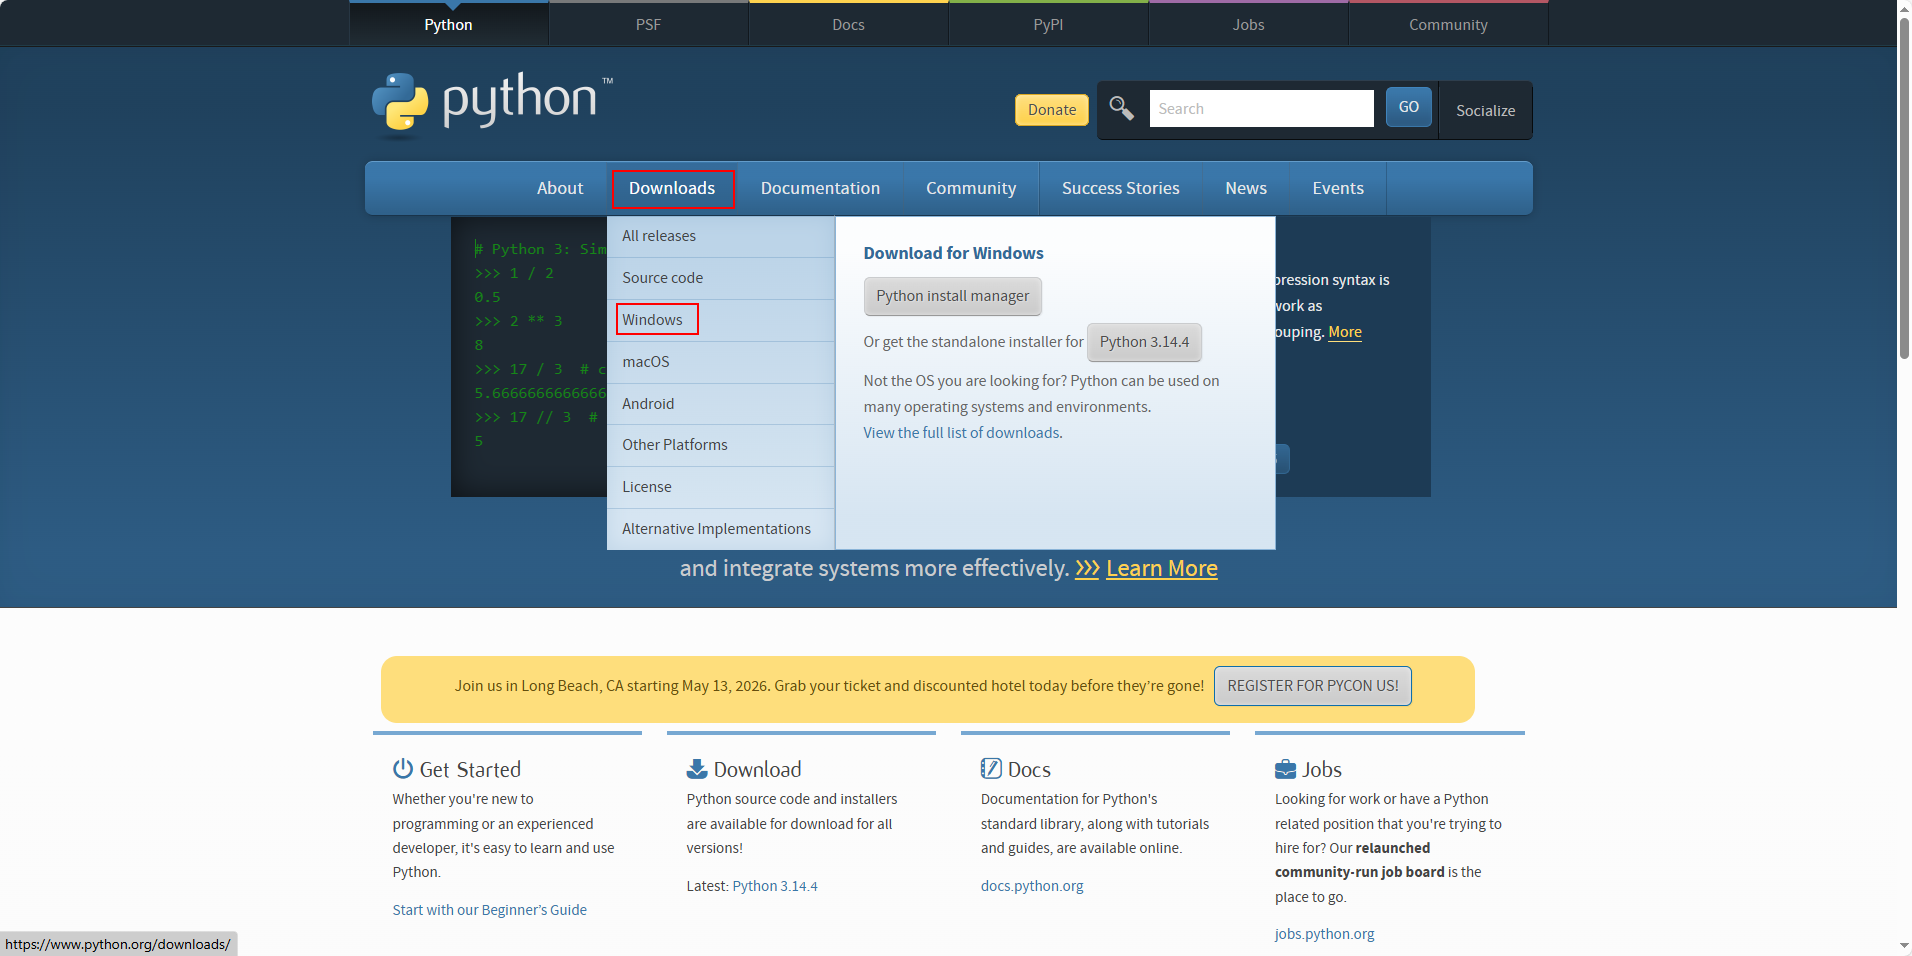This screenshot has width=1912, height=956.
Task: Click the briefcase icon beside Jobs
Action: pos(1285,768)
